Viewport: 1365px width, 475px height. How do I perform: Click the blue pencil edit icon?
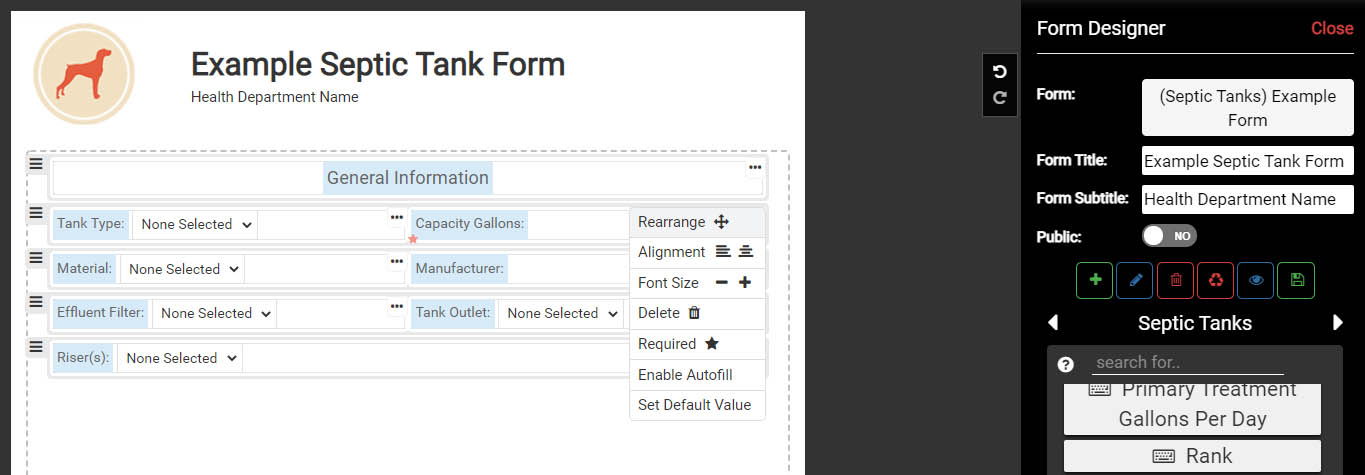(1135, 280)
